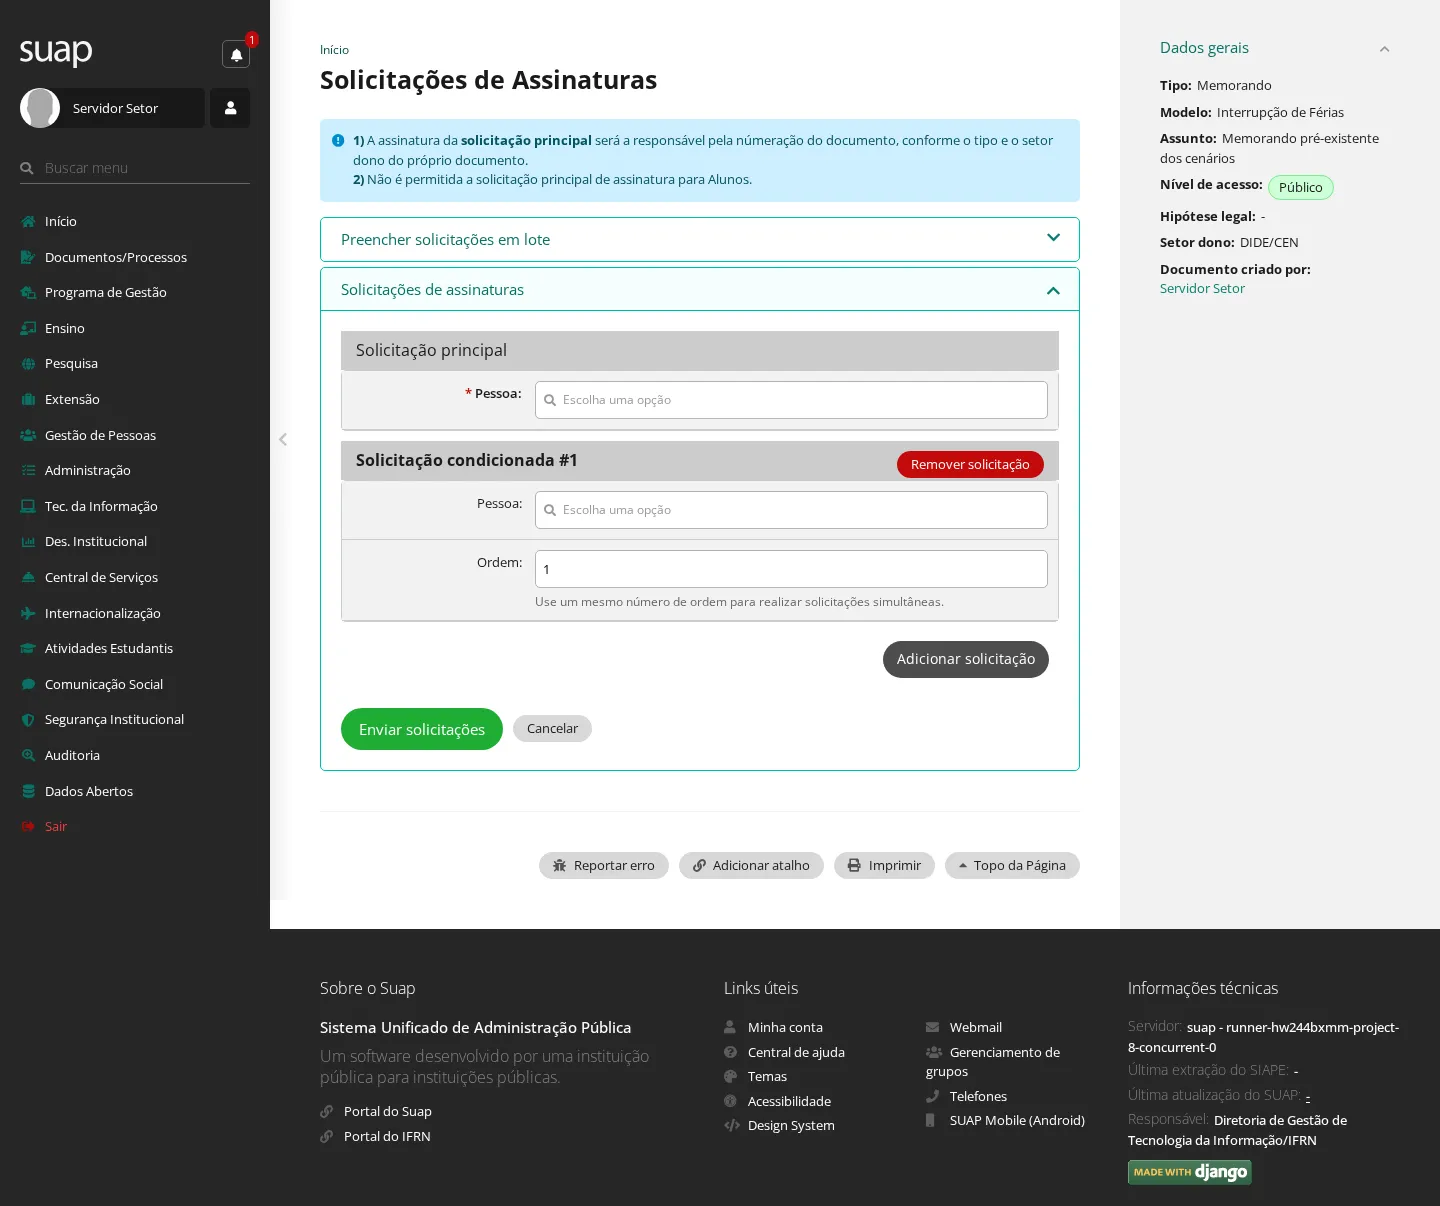The height and width of the screenshot is (1206, 1440).
Task: Collapse the Dados gerais section chevron
Action: point(1385,49)
